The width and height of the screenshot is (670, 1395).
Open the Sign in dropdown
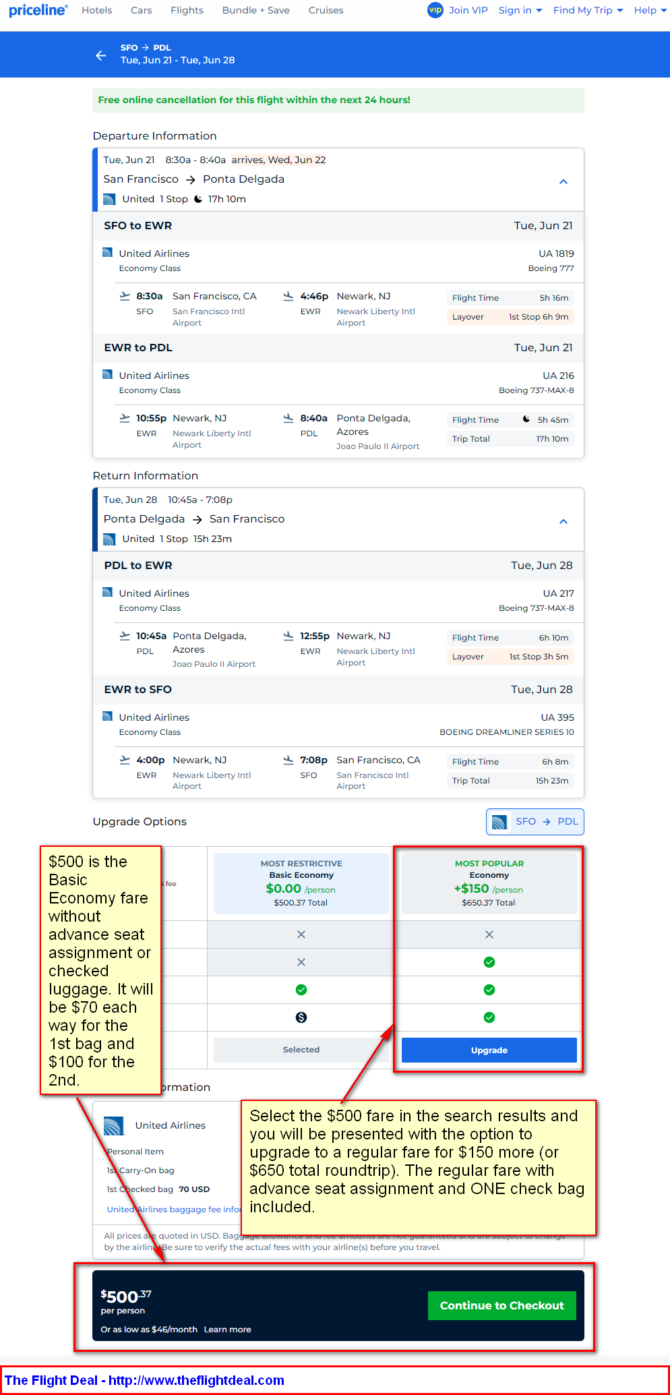point(520,10)
